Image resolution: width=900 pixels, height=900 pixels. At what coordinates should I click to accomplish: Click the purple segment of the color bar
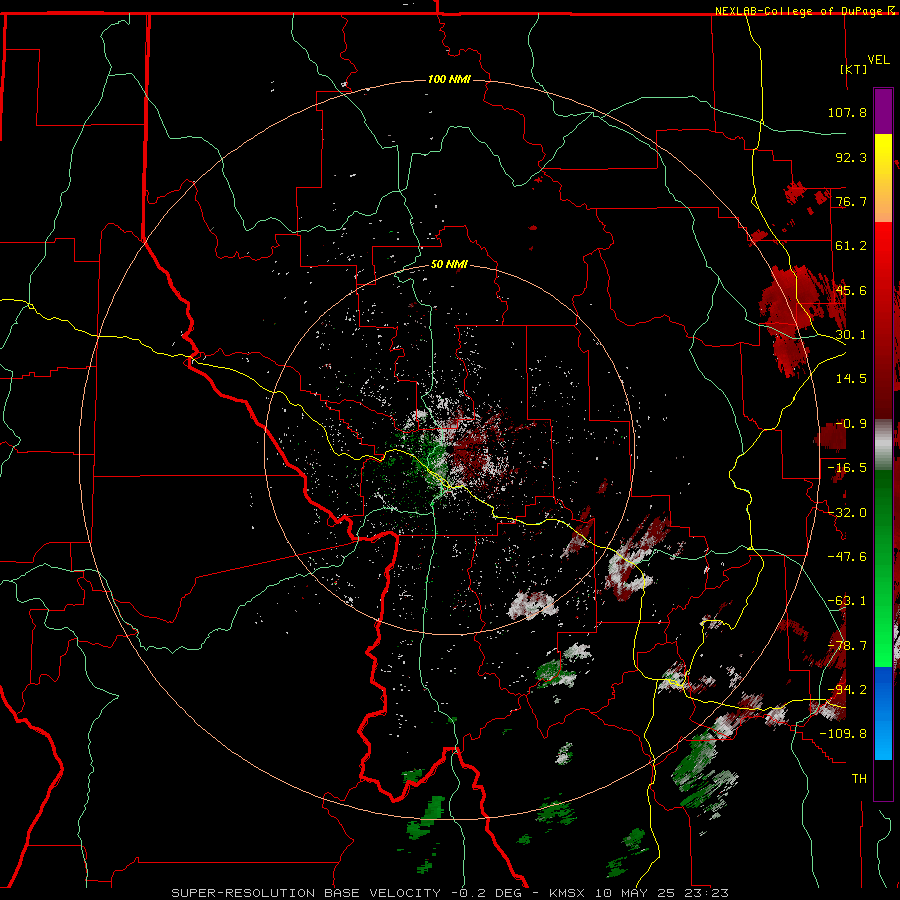[x=883, y=111]
